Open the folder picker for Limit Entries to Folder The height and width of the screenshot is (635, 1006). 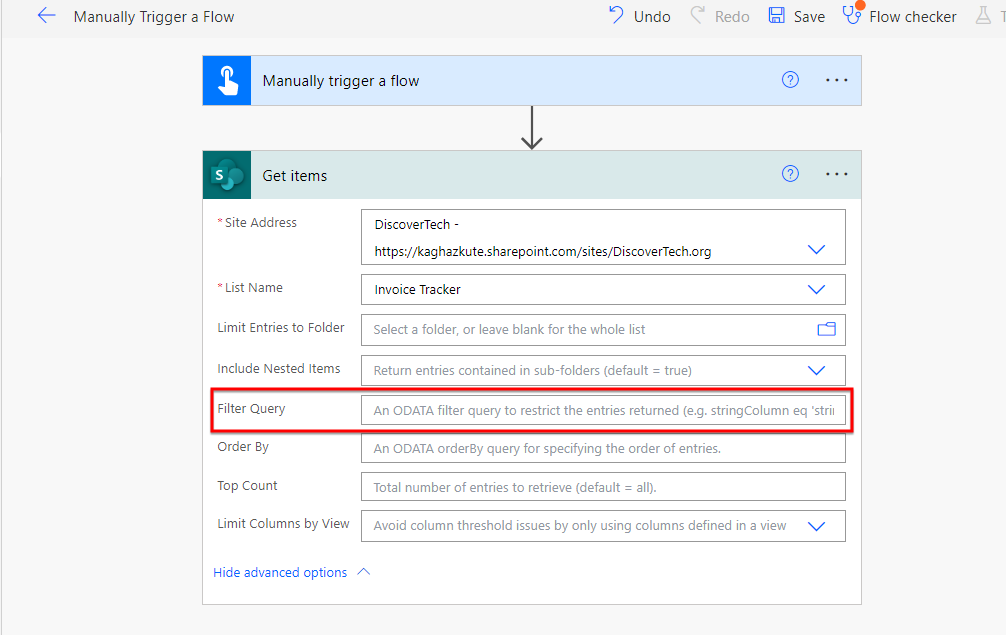[826, 329]
